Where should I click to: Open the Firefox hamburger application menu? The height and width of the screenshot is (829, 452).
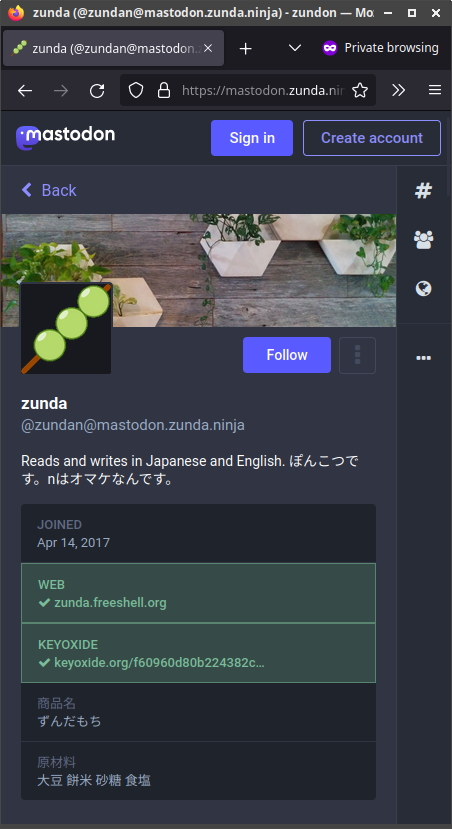click(x=435, y=90)
